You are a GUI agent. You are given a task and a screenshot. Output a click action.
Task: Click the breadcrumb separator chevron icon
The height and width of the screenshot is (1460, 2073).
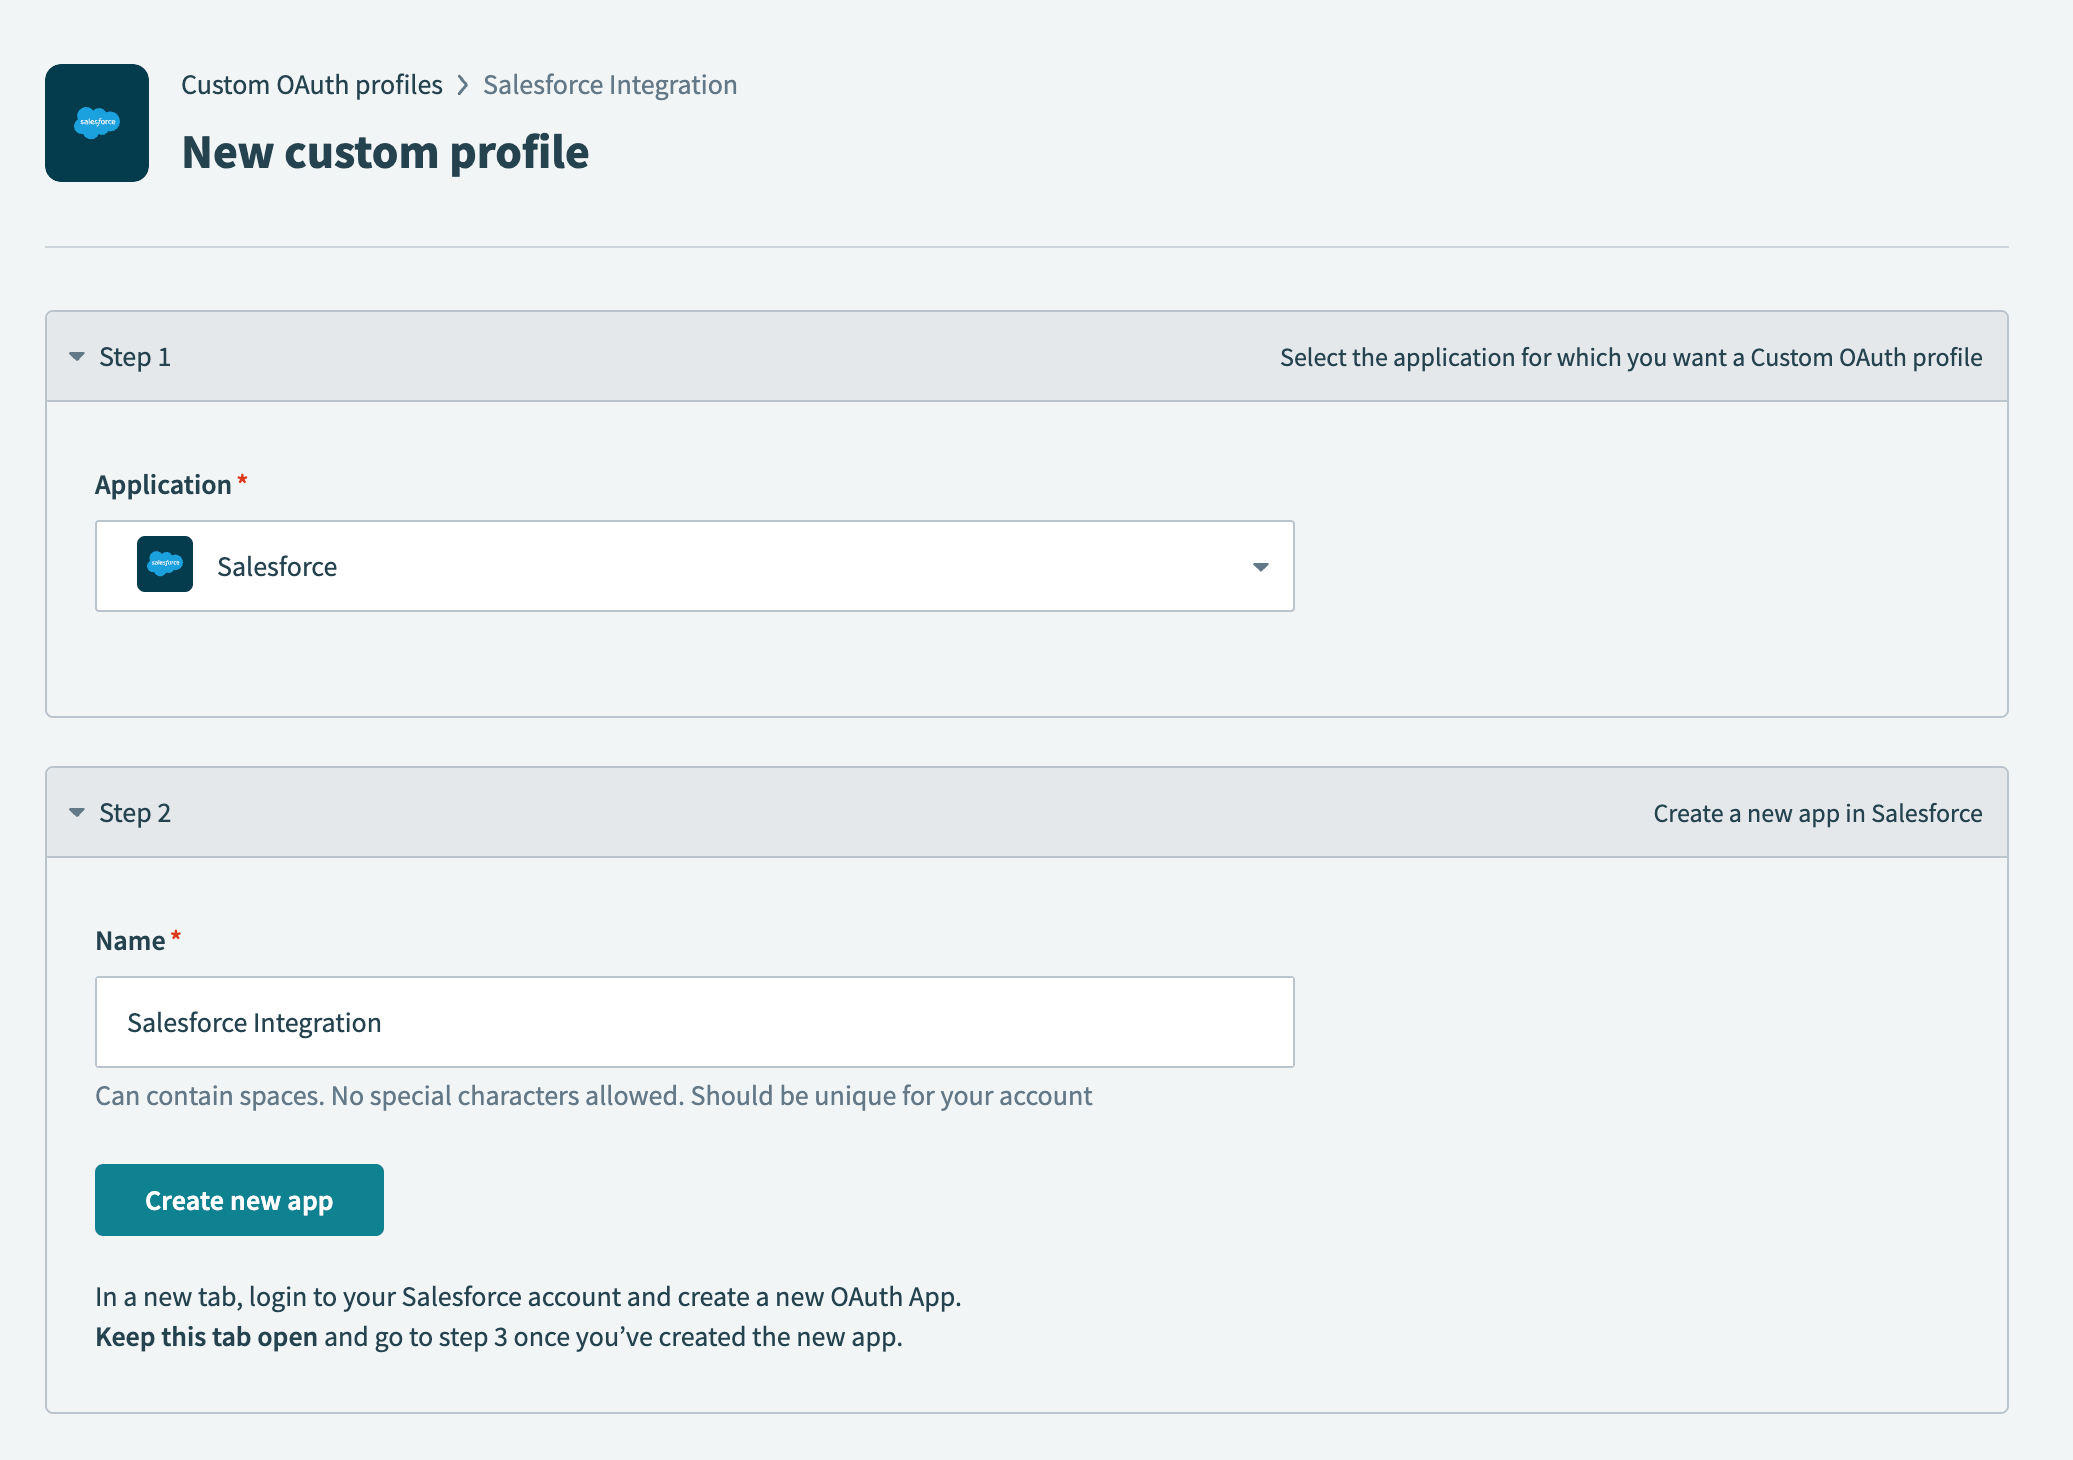[x=462, y=85]
